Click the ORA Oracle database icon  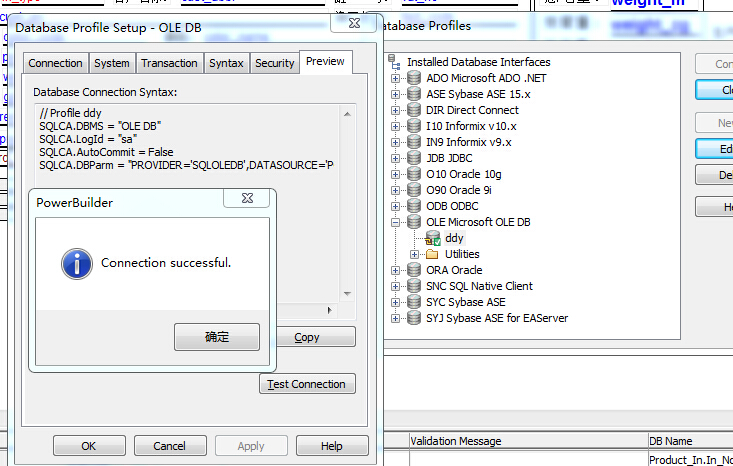[x=414, y=270]
